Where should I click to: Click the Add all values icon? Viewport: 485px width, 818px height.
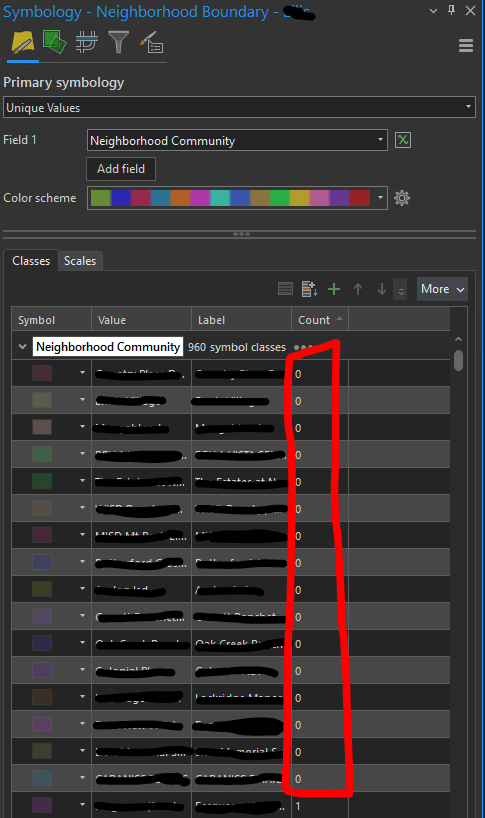[x=309, y=288]
